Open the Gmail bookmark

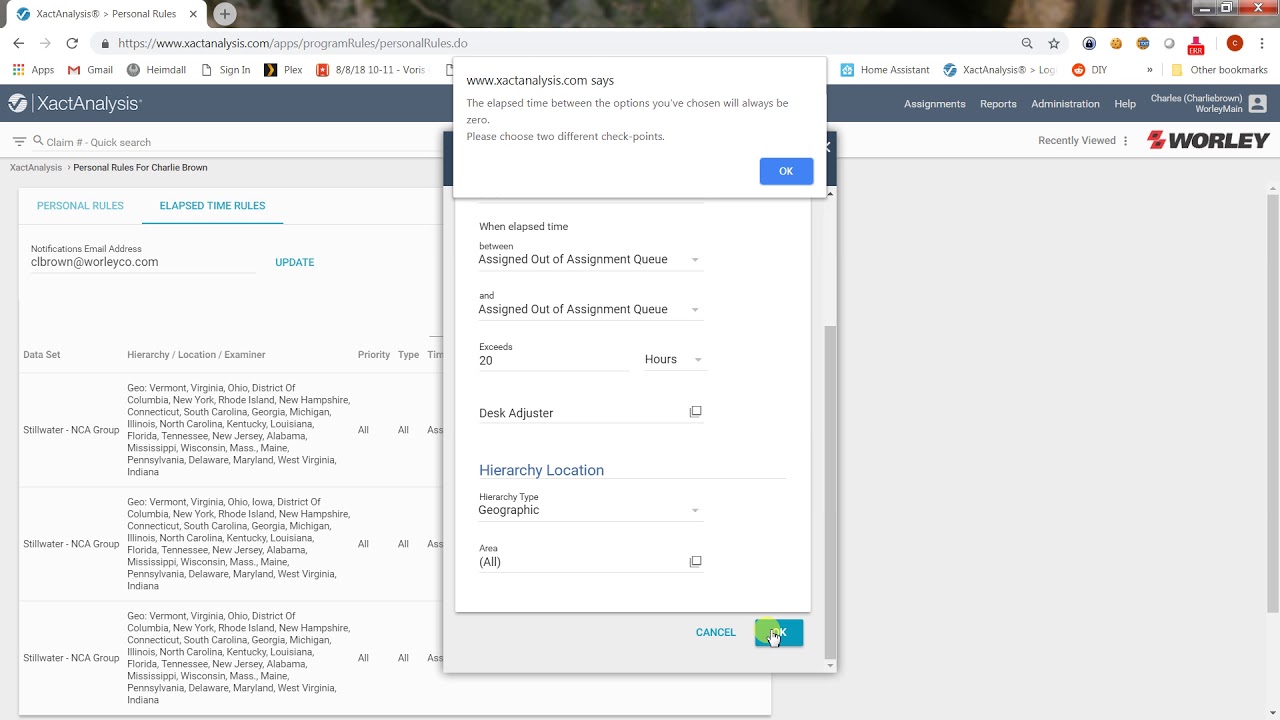[x=90, y=70]
